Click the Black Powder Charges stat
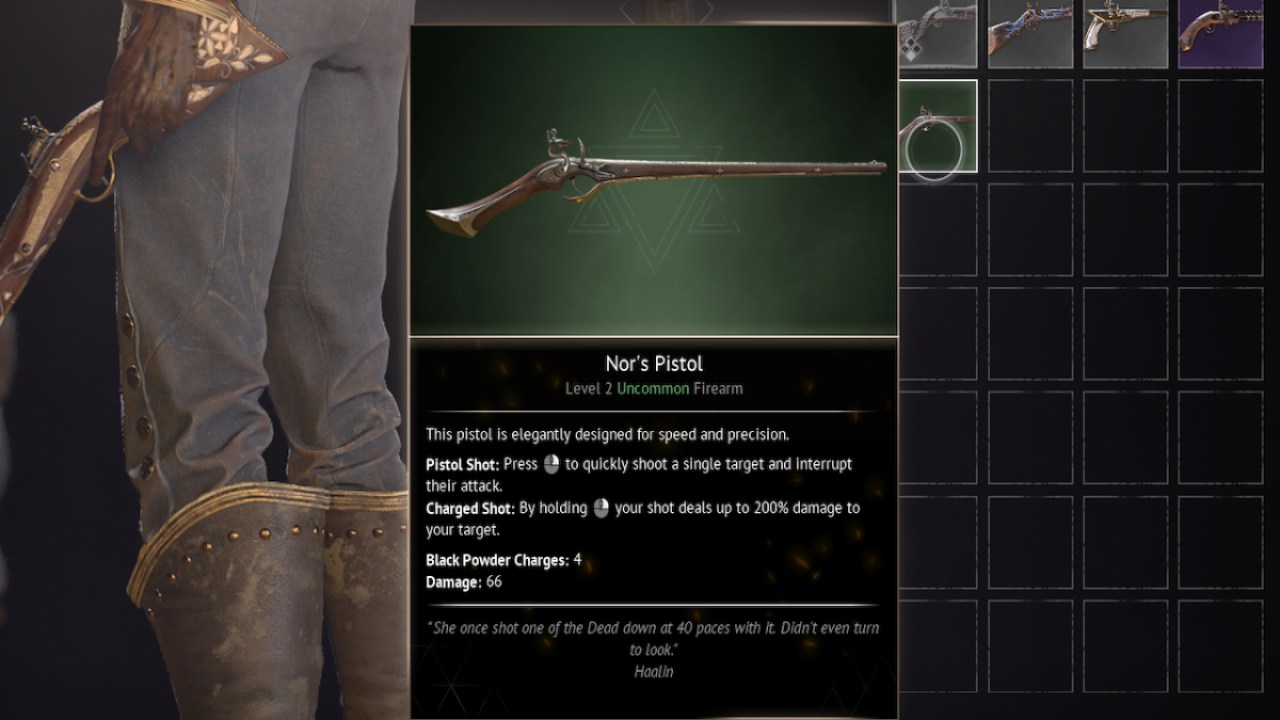 pos(503,560)
